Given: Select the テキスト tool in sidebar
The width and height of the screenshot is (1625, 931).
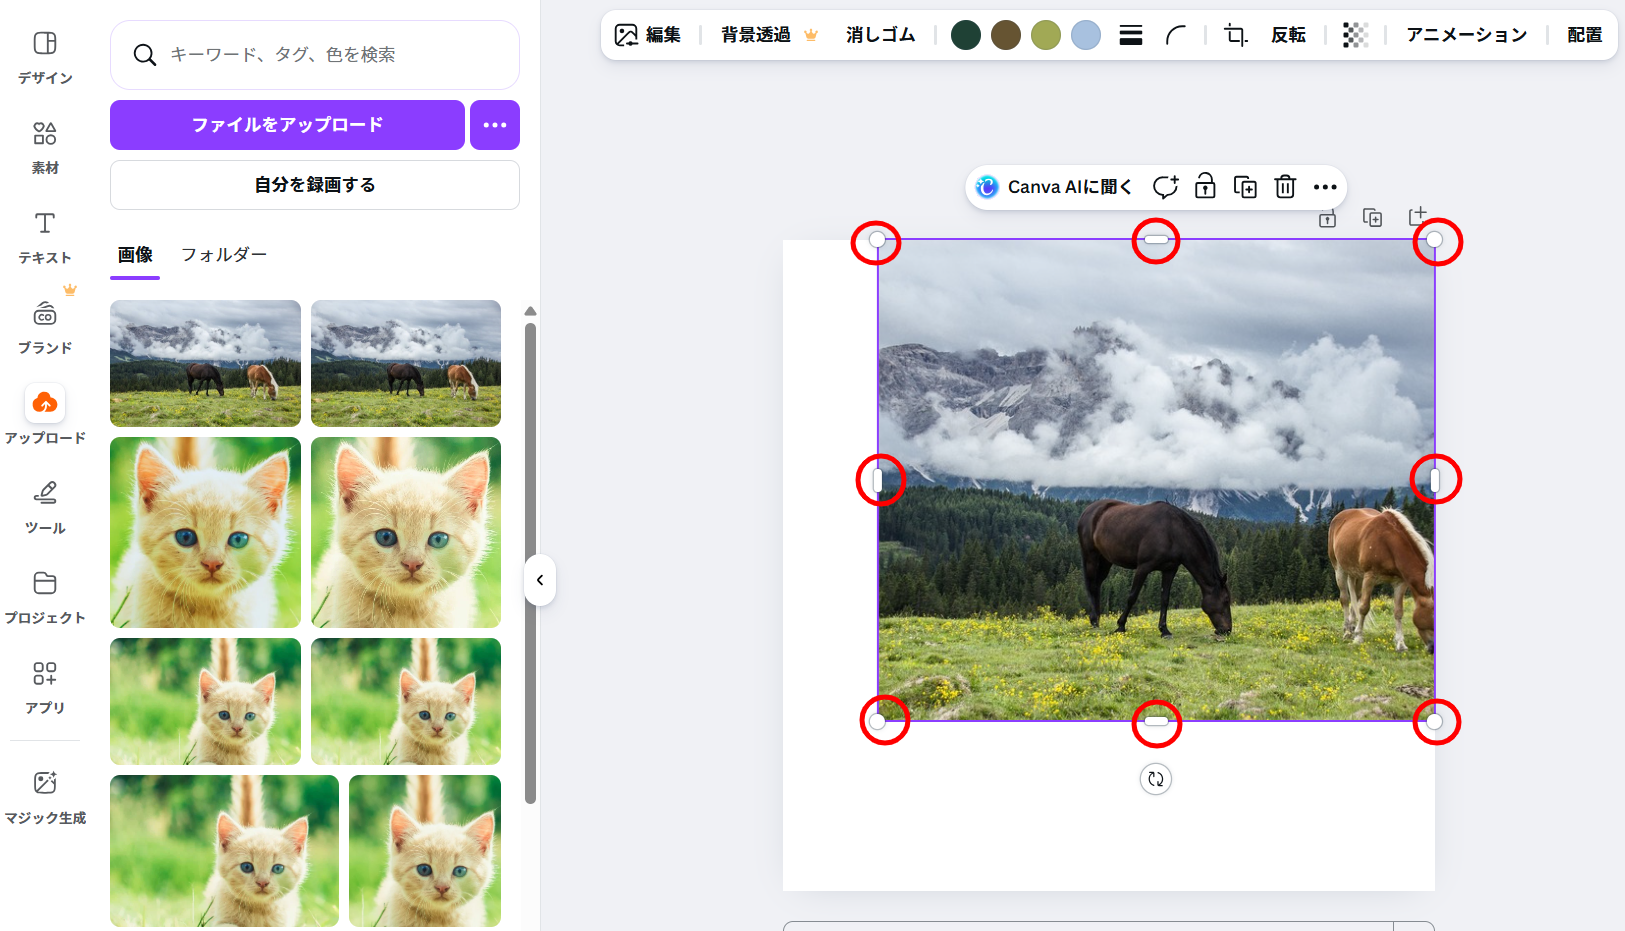Looking at the screenshot, I should tap(45, 237).
